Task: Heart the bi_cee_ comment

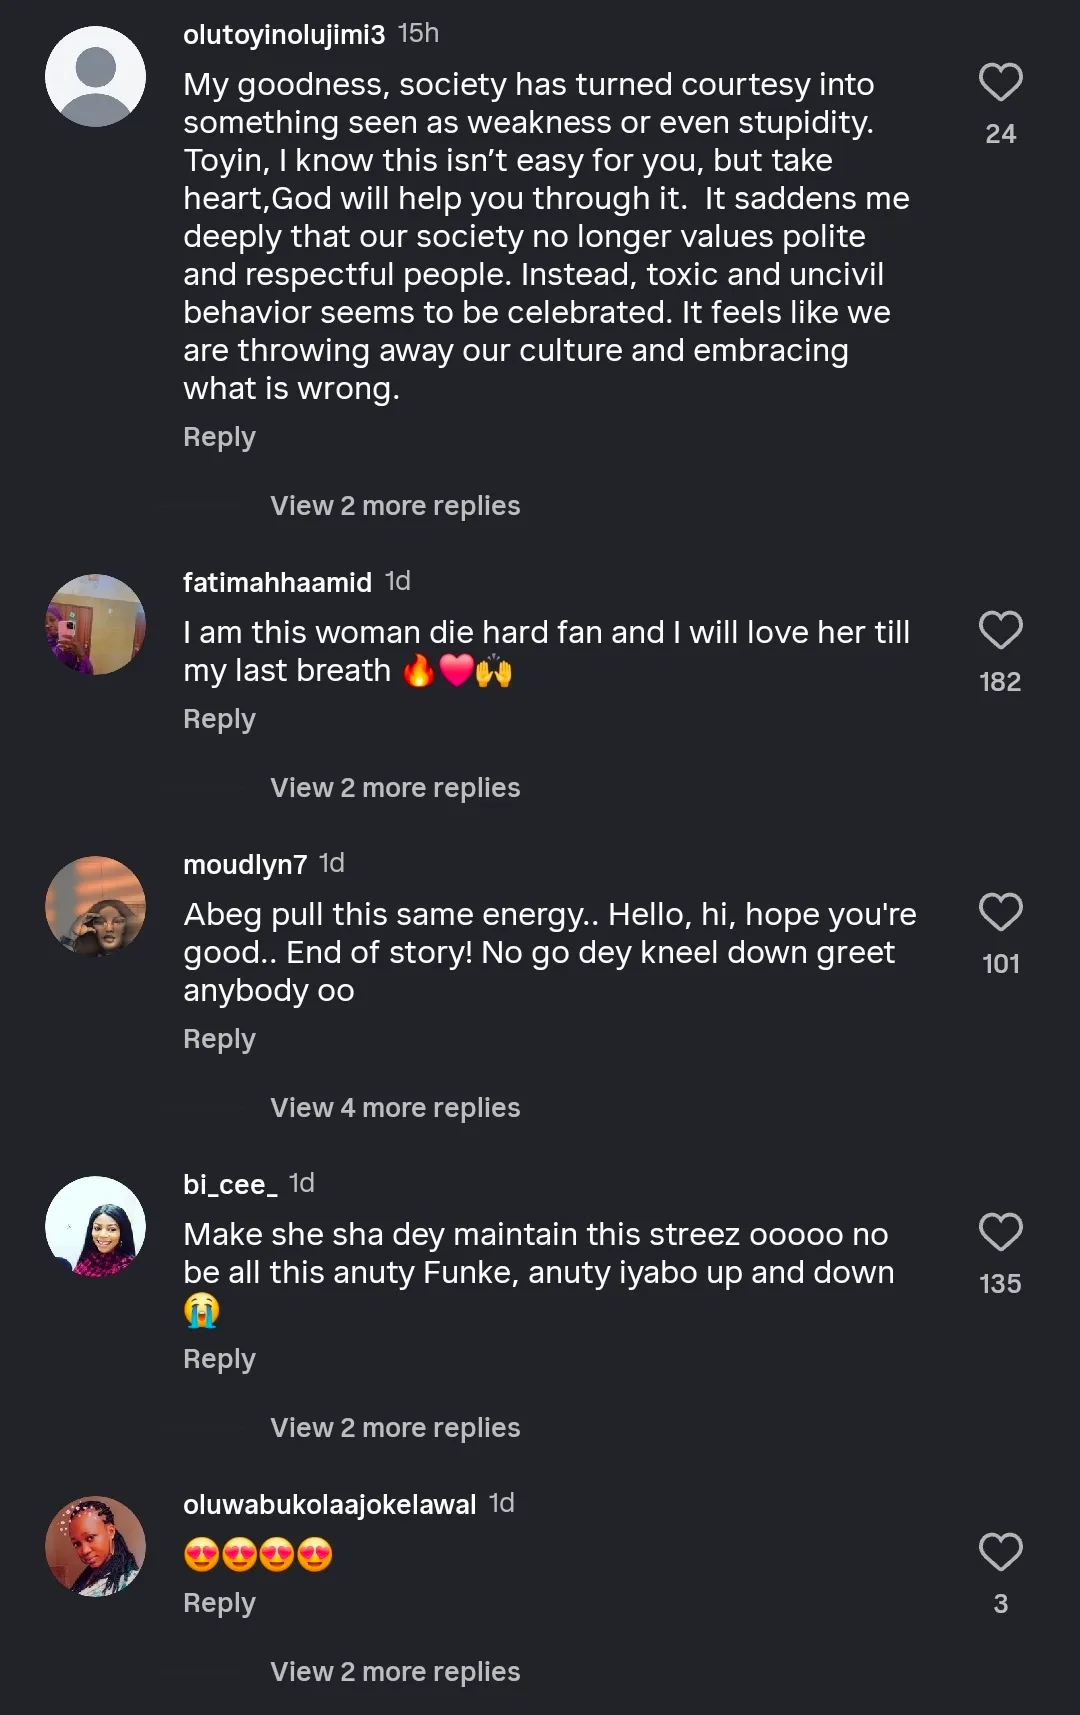Action: pos(1000,1233)
